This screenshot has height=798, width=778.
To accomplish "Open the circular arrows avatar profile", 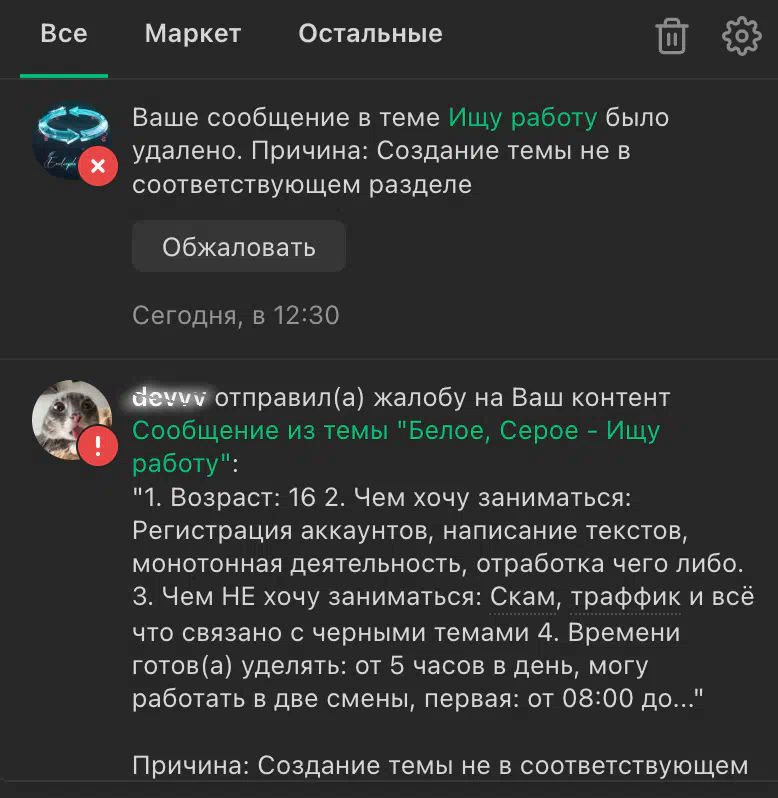I will point(71,139).
